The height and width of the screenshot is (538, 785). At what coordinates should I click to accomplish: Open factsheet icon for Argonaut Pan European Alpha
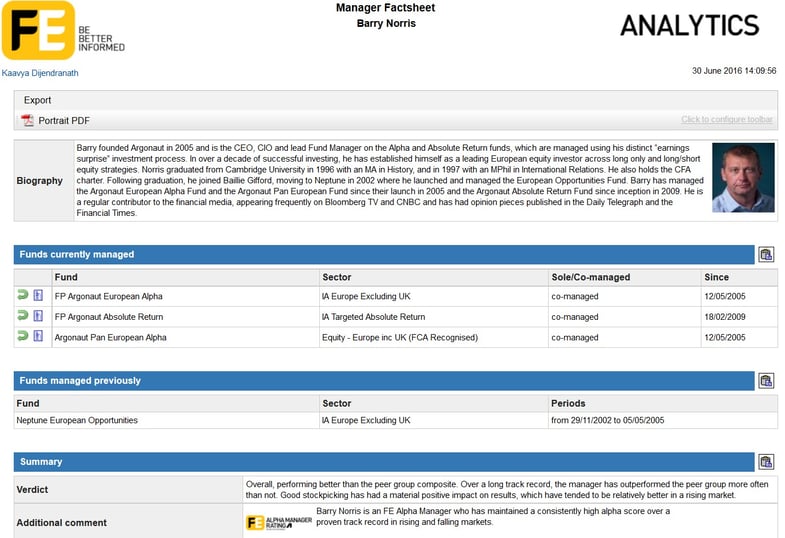tap(38, 336)
